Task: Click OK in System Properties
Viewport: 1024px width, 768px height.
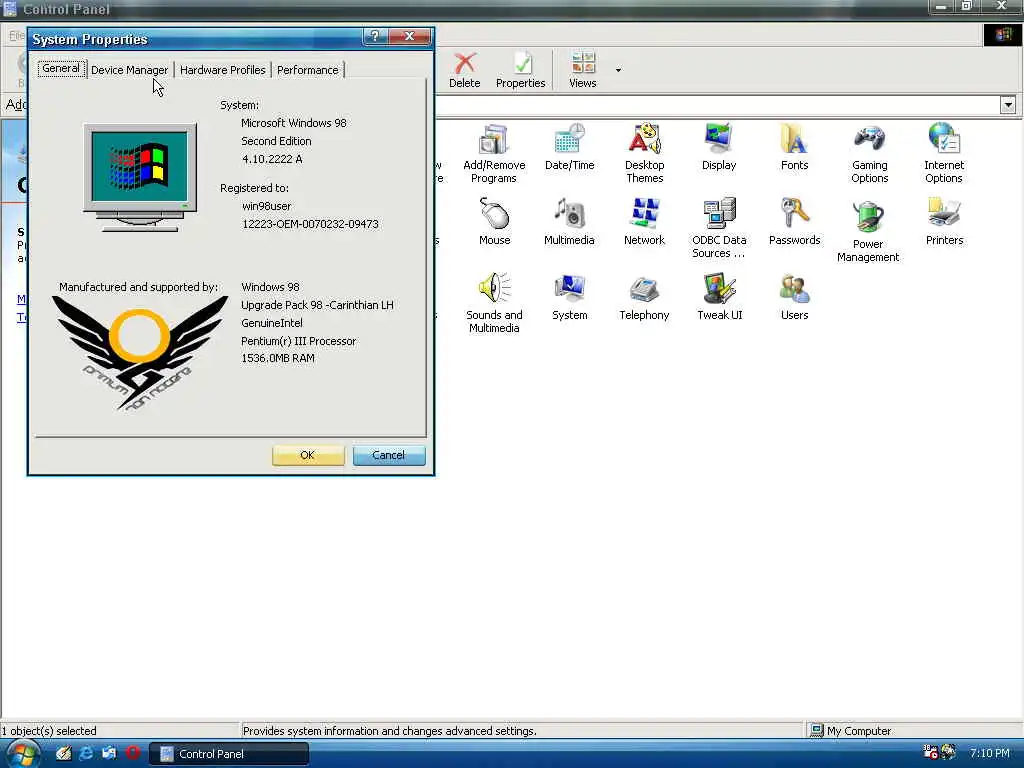Action: point(308,455)
